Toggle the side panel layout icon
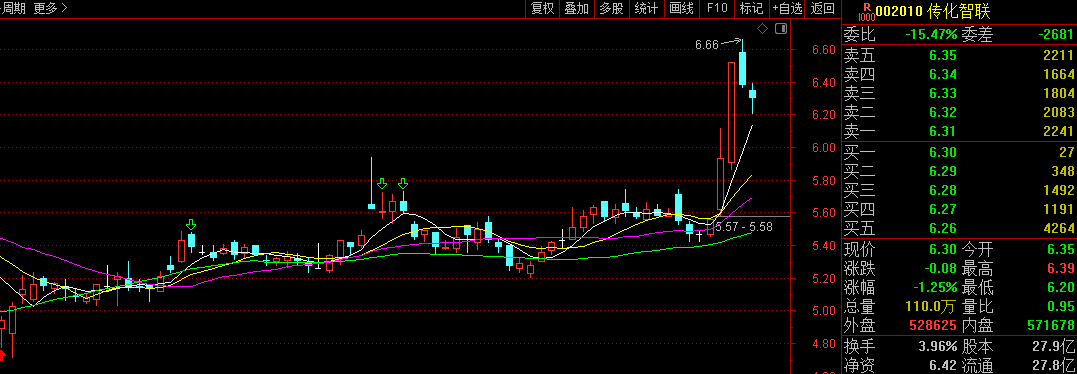This screenshot has height=374, width=1077. (x=780, y=28)
